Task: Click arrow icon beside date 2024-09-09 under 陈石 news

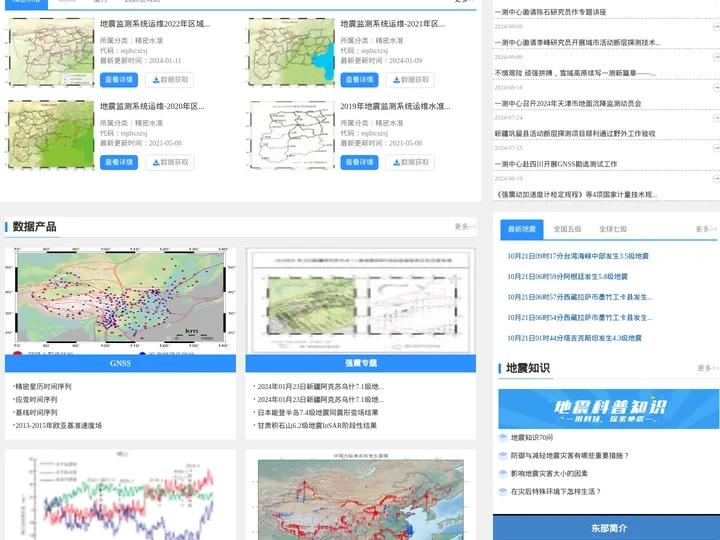Action: click(716, 27)
